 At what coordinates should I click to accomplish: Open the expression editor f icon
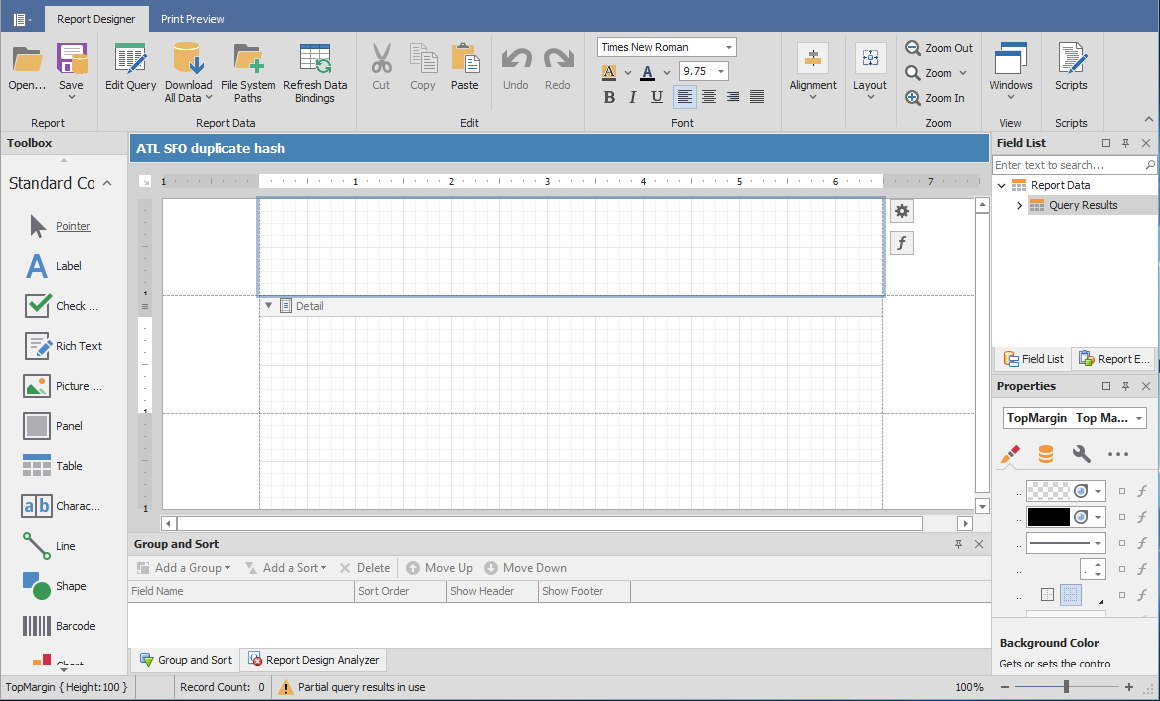tap(902, 242)
